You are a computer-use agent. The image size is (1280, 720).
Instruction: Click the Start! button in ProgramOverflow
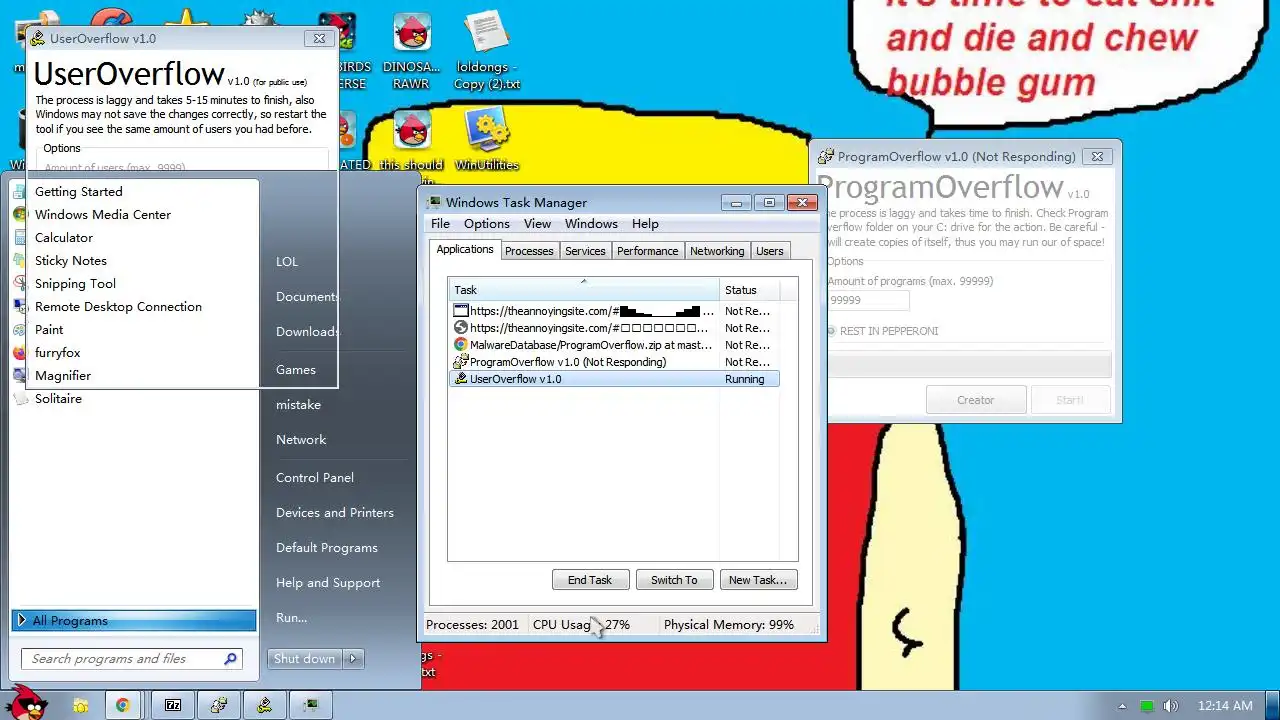click(1069, 400)
